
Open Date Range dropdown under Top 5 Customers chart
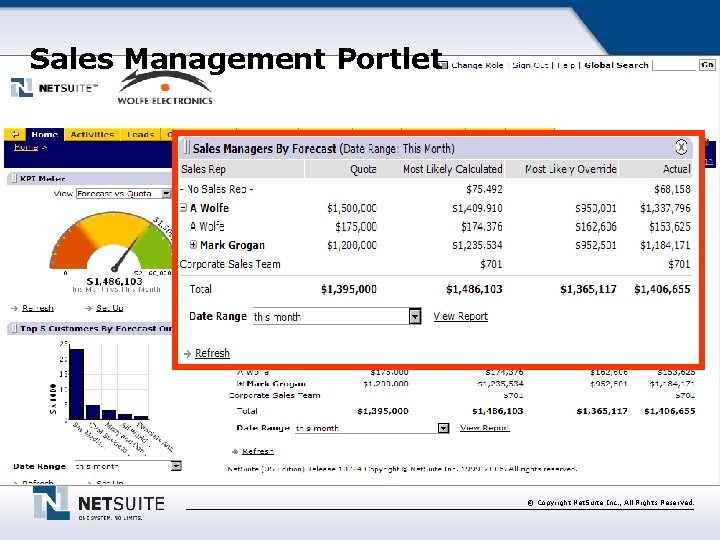pos(176,466)
